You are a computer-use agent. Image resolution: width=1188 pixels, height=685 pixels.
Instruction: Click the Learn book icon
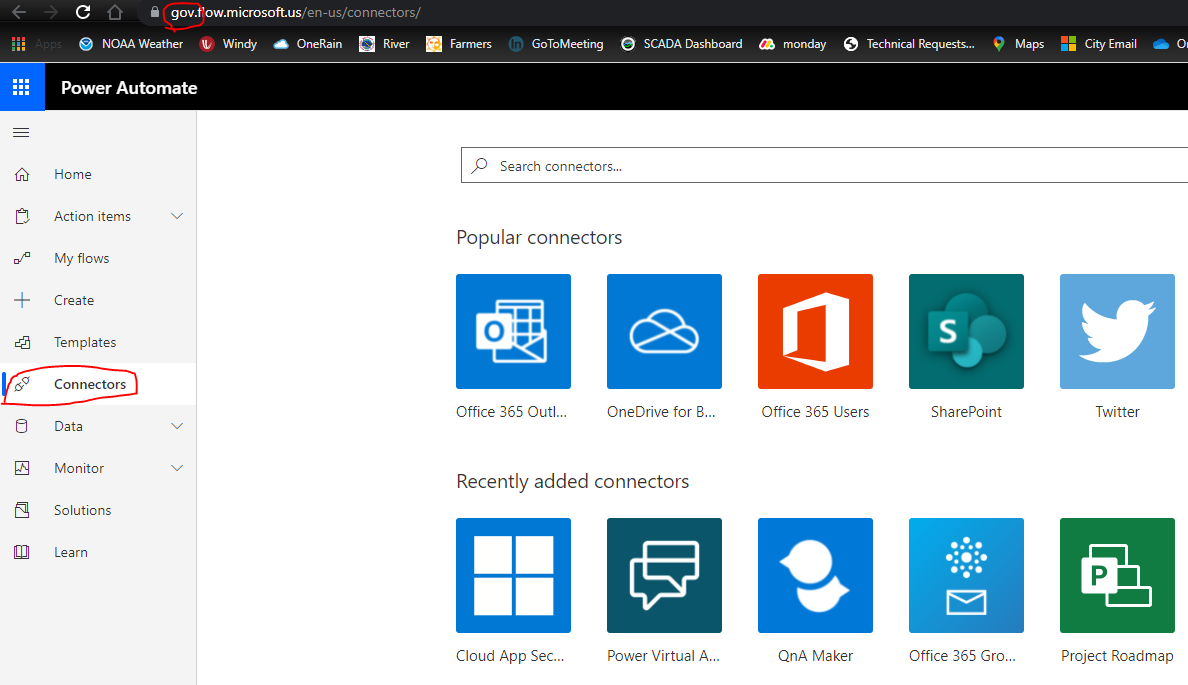(x=22, y=552)
